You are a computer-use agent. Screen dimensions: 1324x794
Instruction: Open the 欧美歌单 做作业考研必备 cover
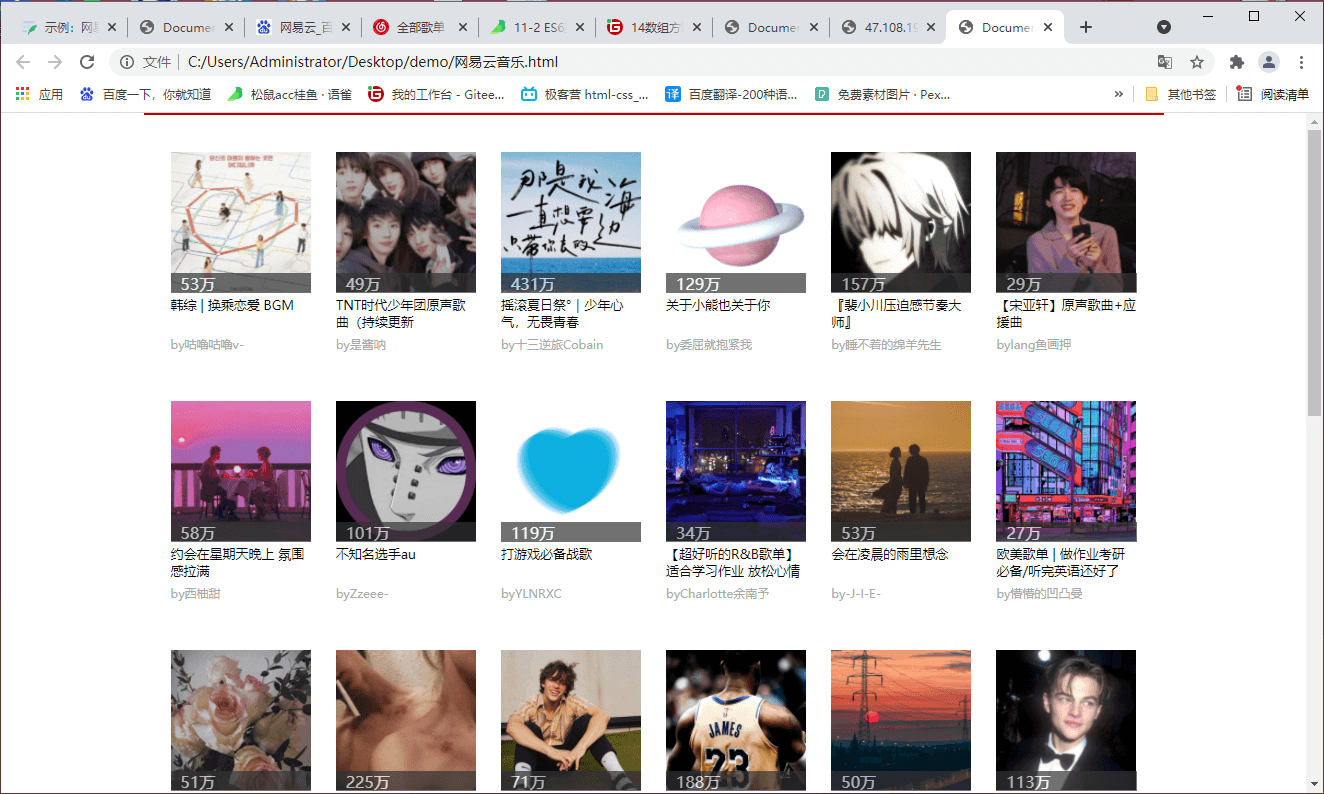coord(1066,471)
